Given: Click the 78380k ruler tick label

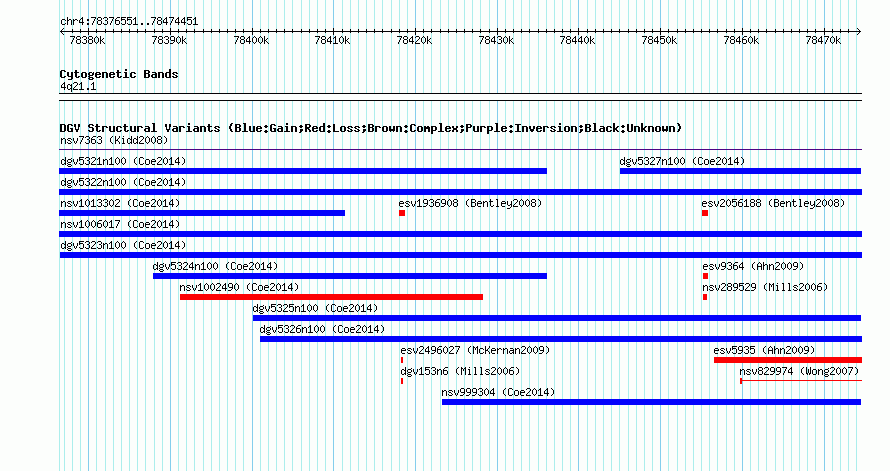Looking at the screenshot, I should (x=87, y=40).
